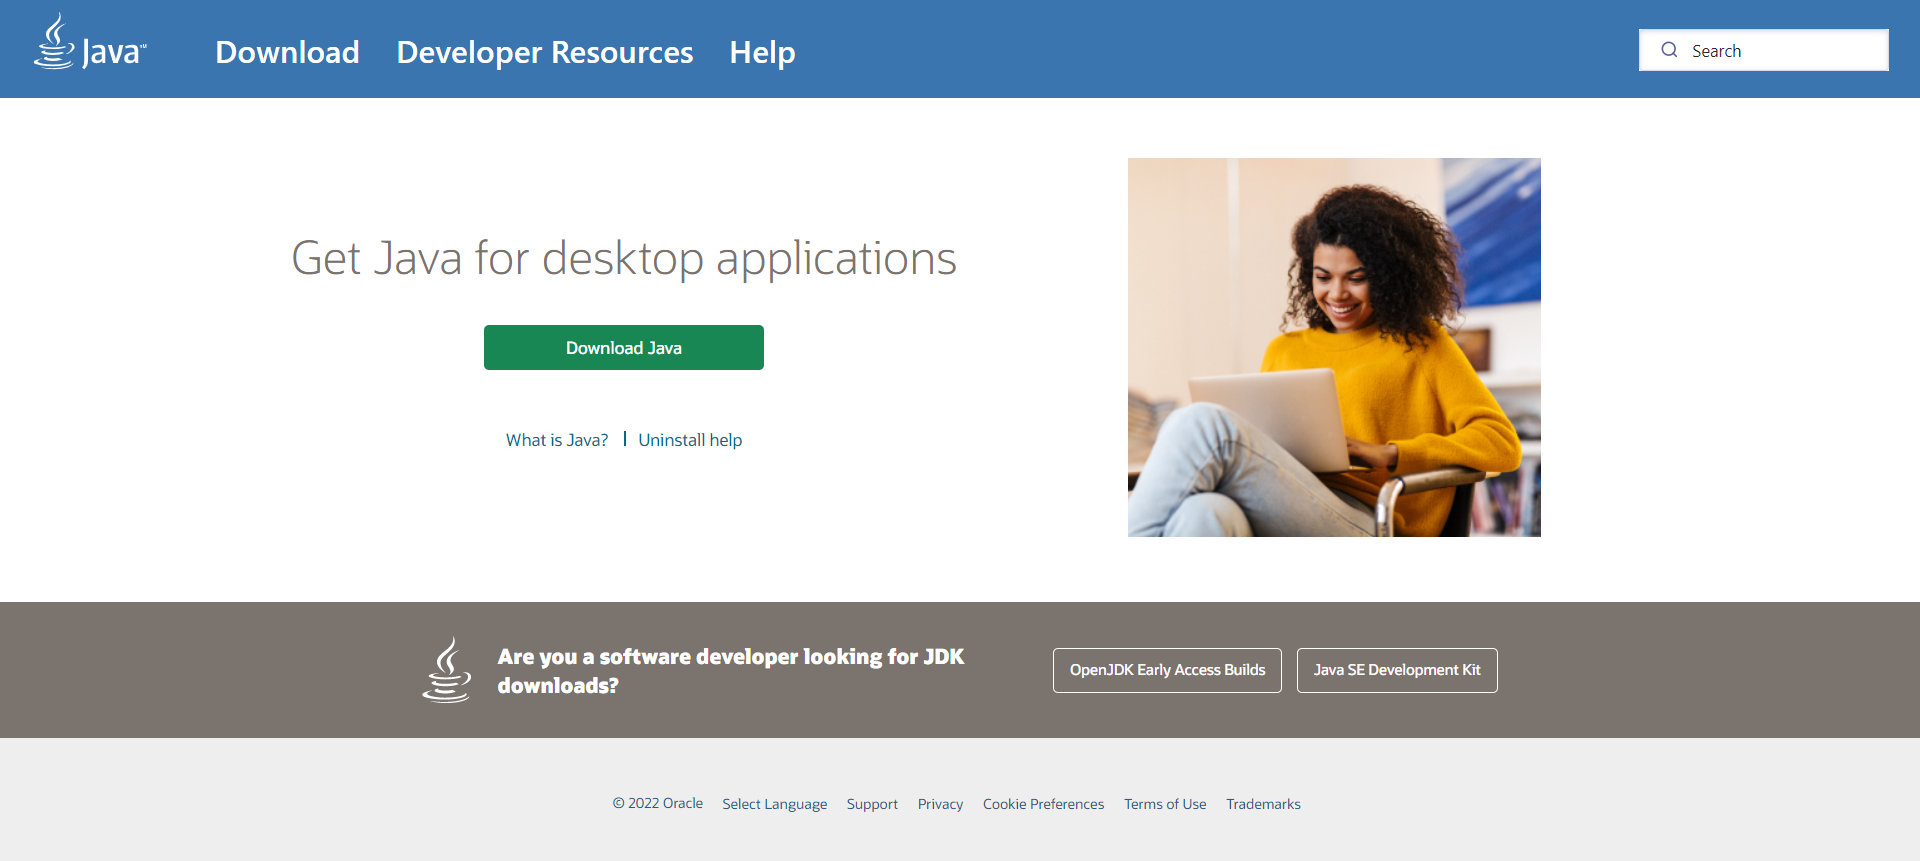Screen dimensions: 1920x861
Task: Click the software developer JDK downloads question text
Action: pyautogui.click(x=731, y=671)
